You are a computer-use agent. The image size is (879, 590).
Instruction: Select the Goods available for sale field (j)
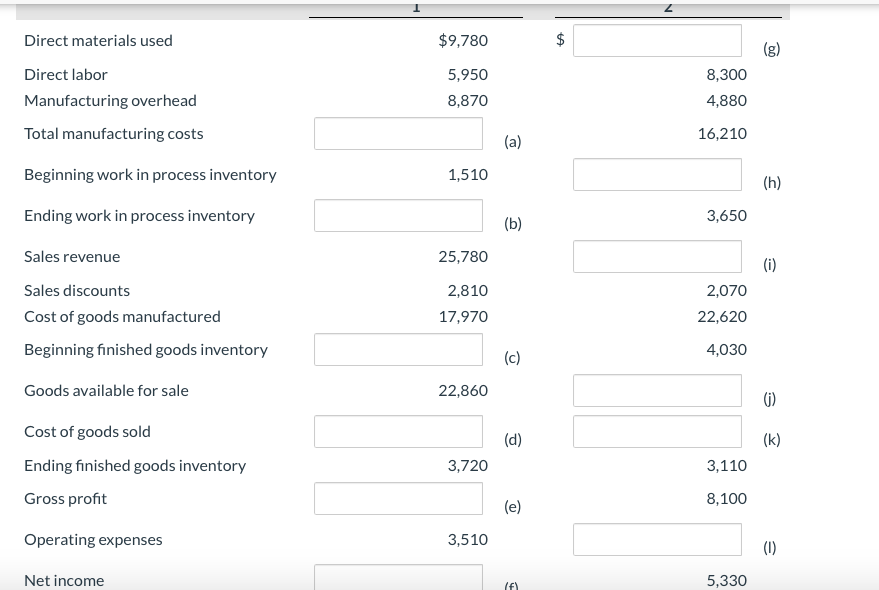tap(657, 390)
